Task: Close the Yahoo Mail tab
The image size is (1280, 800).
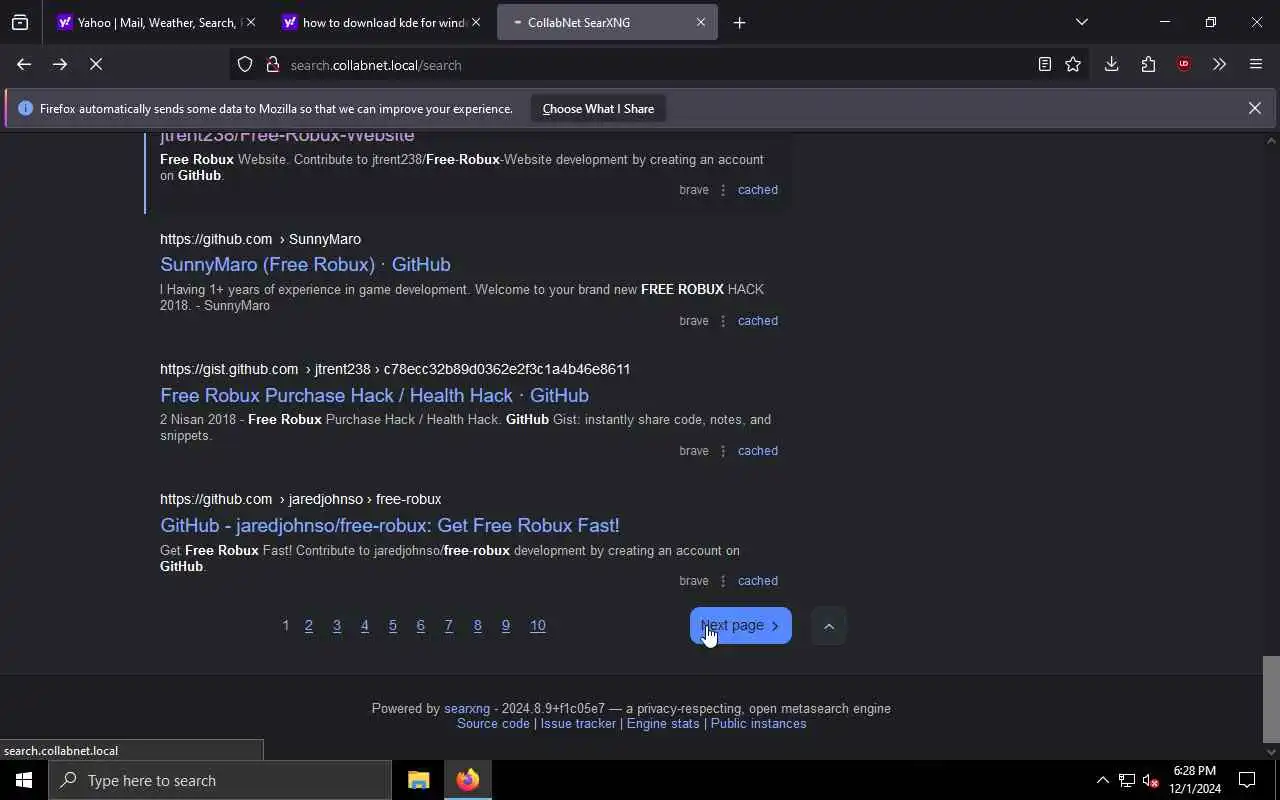Action: pyautogui.click(x=250, y=22)
